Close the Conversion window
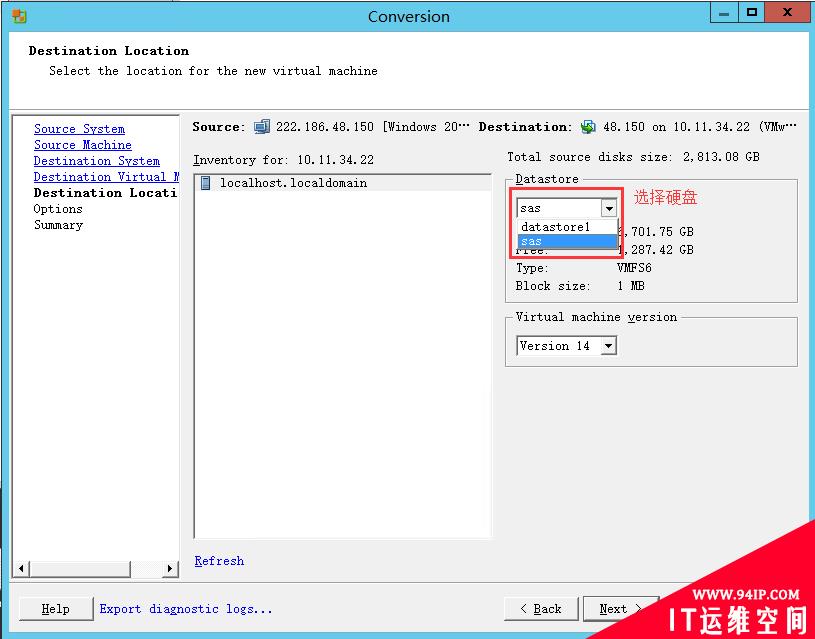Screen dimensions: 815x639 787,13
